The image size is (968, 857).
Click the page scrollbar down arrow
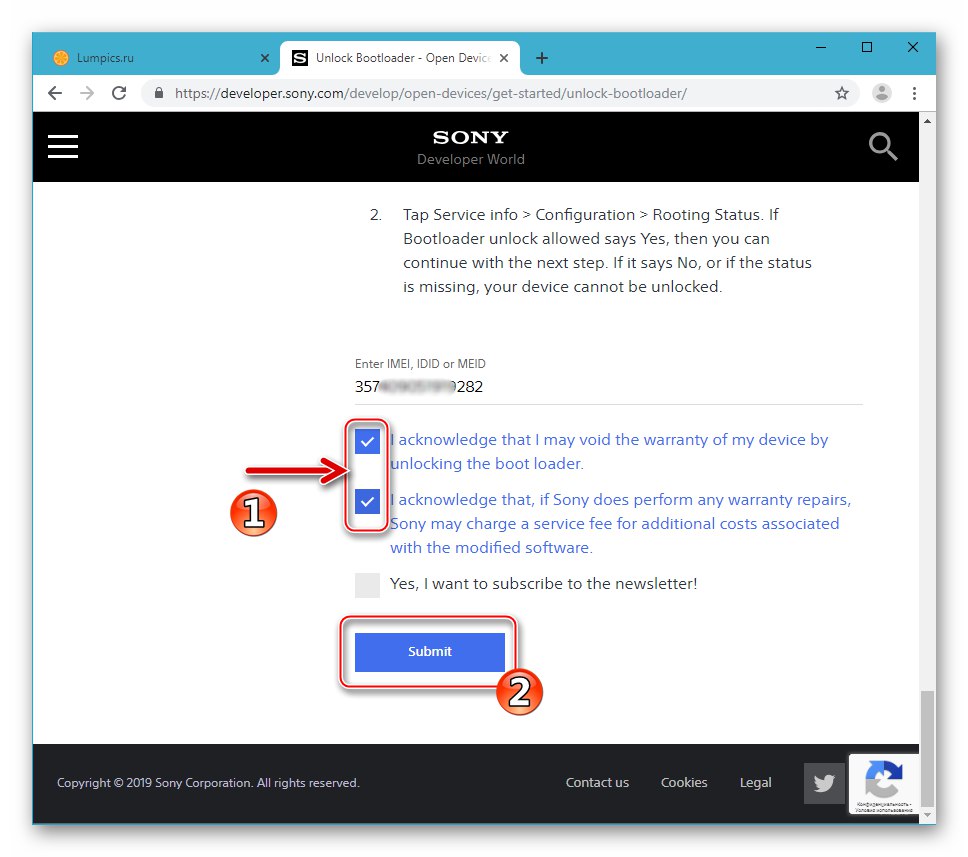tap(927, 815)
